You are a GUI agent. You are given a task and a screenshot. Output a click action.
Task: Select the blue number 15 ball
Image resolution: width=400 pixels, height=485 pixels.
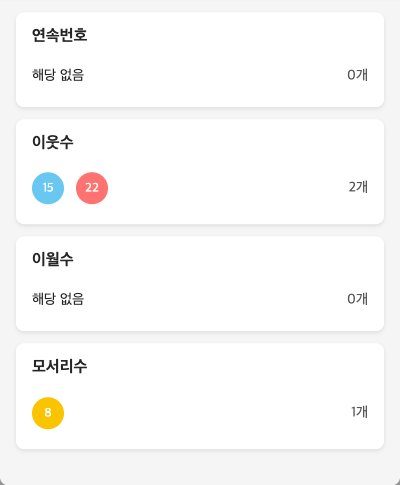pyautogui.click(x=48, y=188)
